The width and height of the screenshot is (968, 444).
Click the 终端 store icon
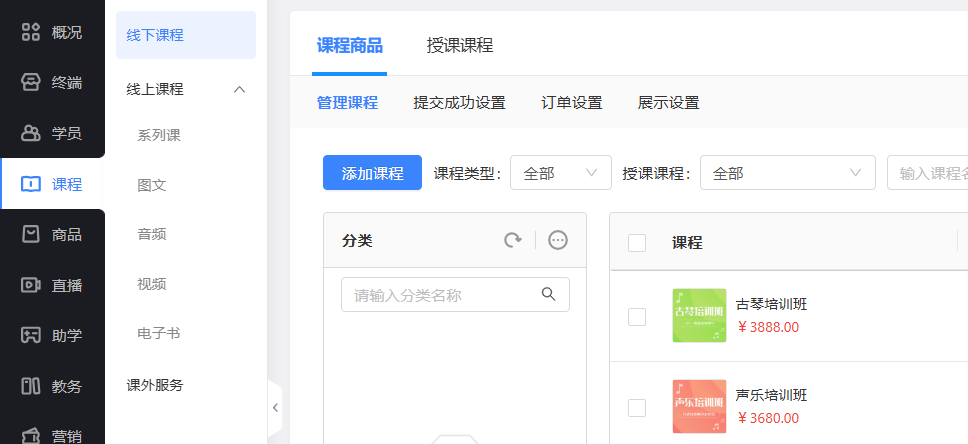click(x=31, y=83)
